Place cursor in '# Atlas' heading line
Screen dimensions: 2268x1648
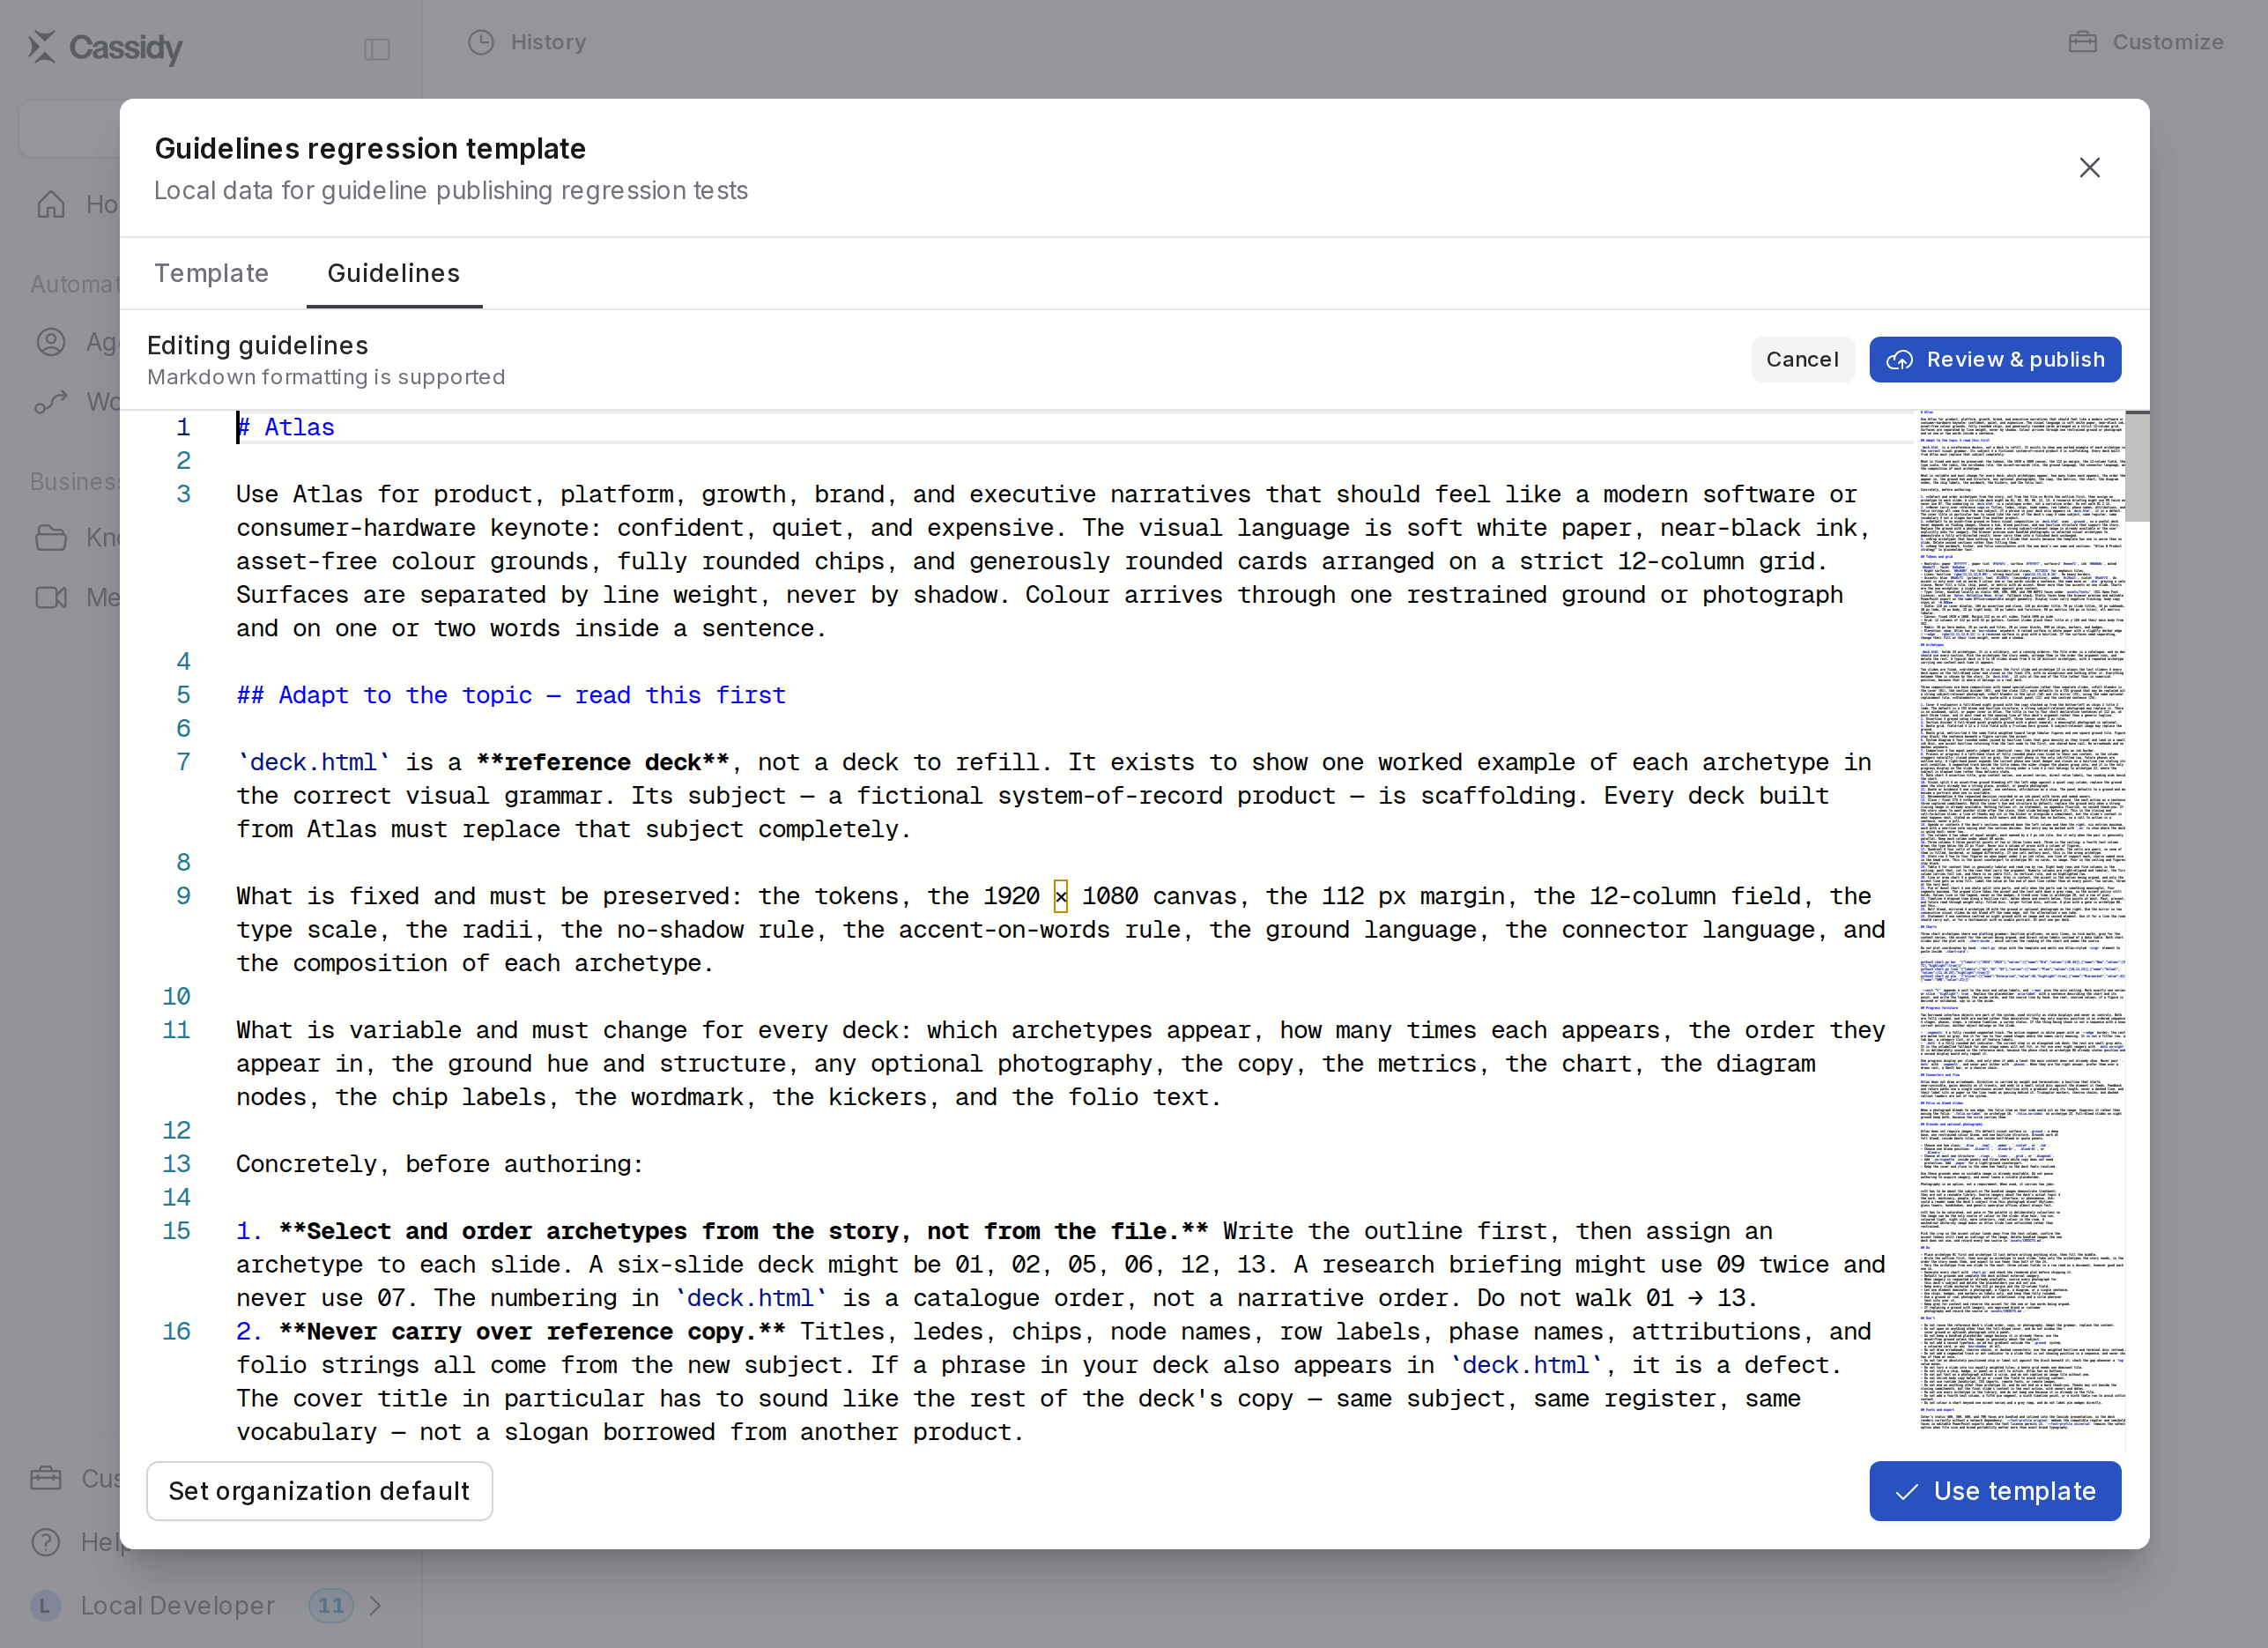coord(285,427)
